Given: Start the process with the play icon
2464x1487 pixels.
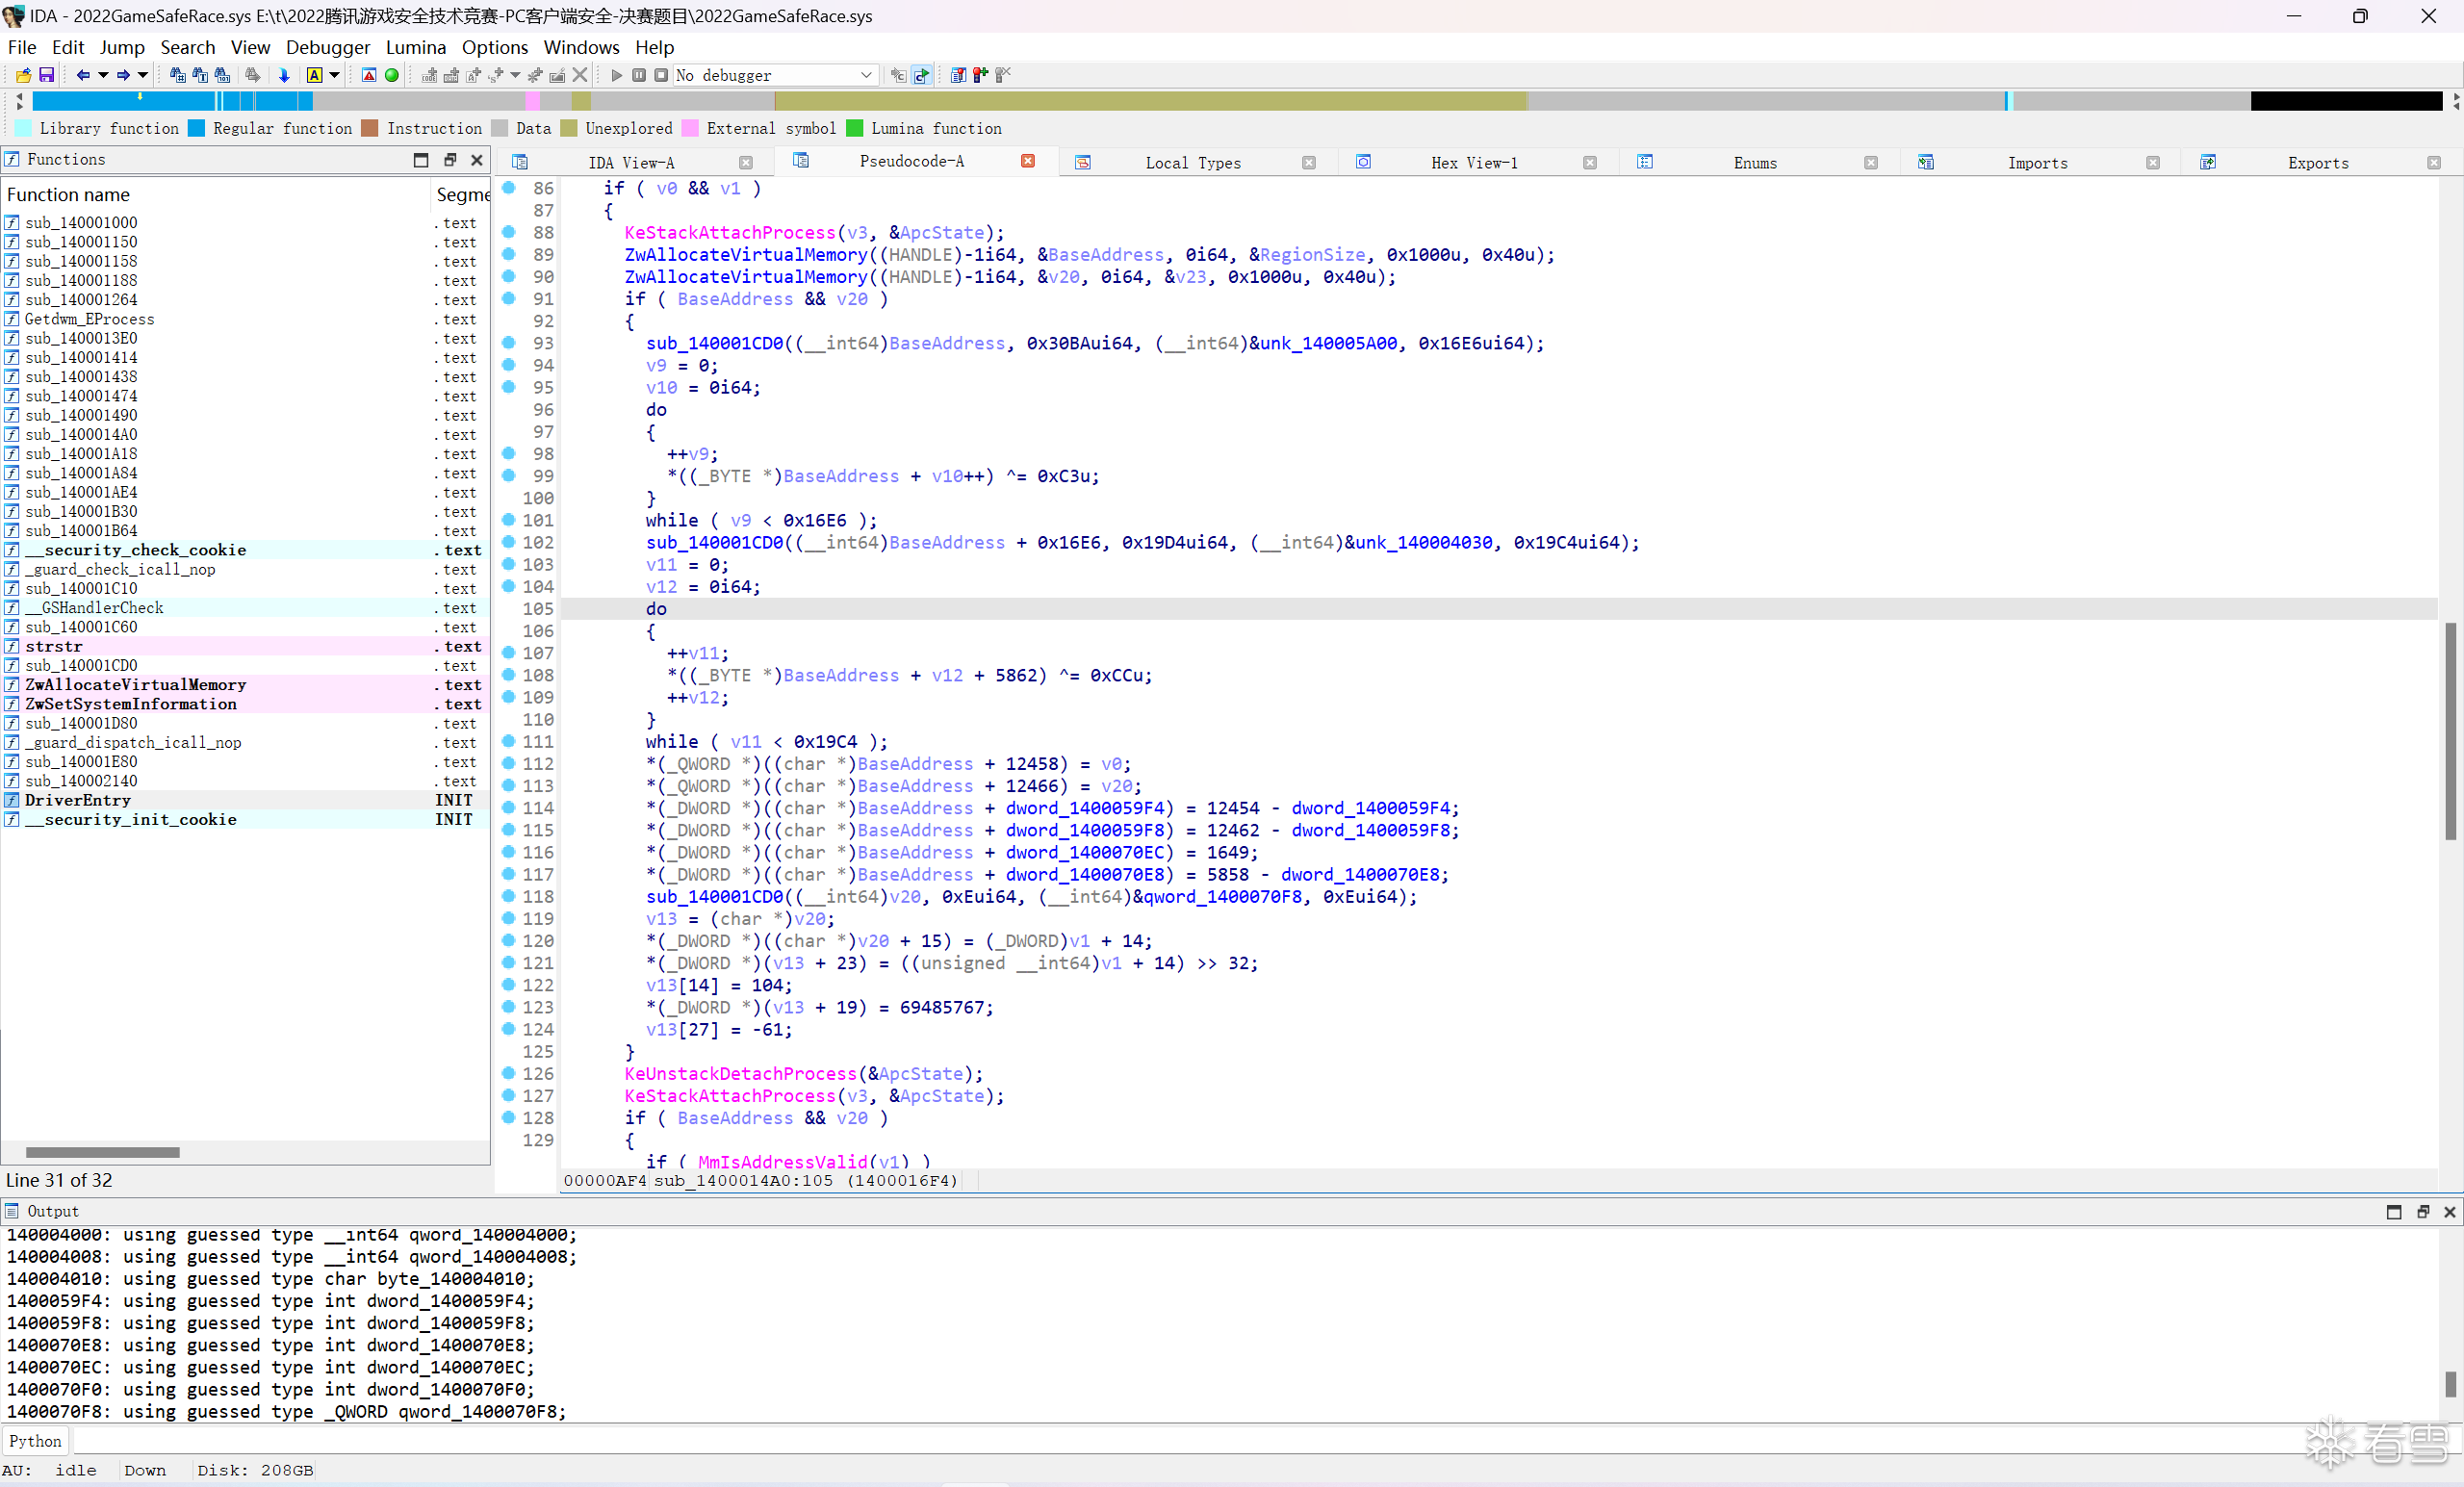Looking at the screenshot, I should [x=617, y=75].
